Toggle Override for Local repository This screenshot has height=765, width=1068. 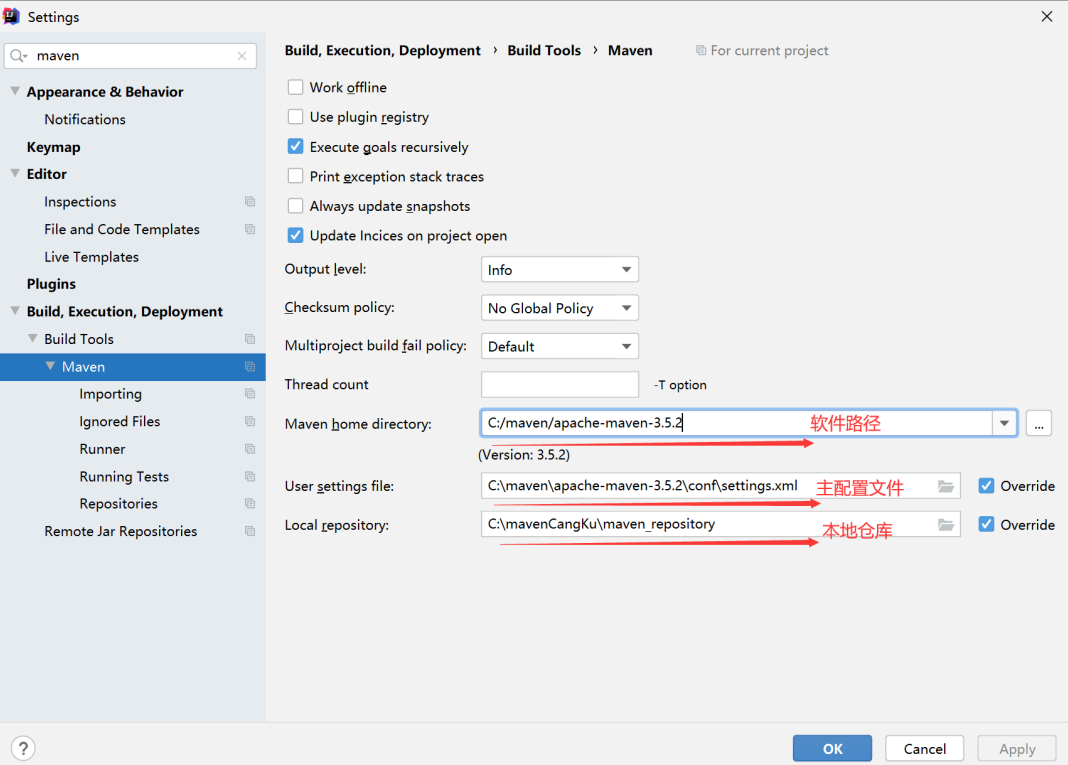tap(986, 525)
